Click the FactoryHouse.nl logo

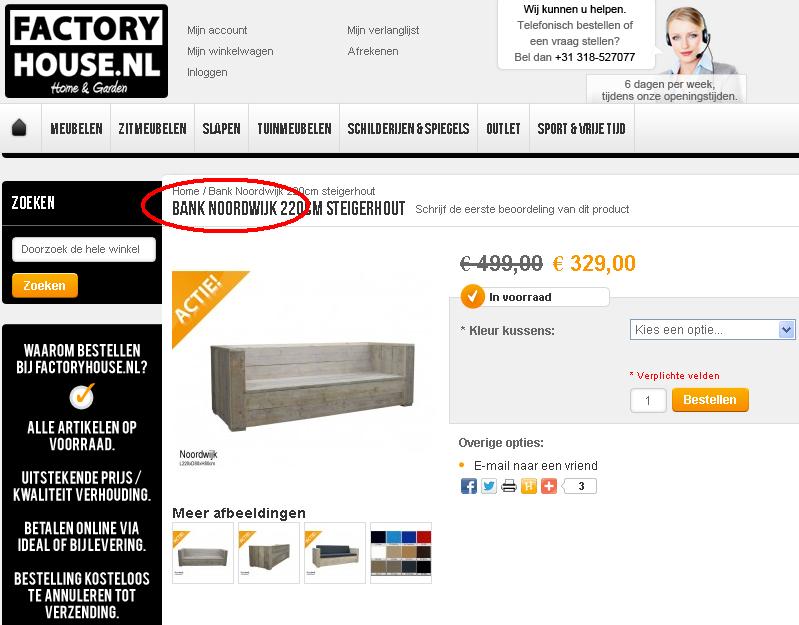tap(87, 51)
